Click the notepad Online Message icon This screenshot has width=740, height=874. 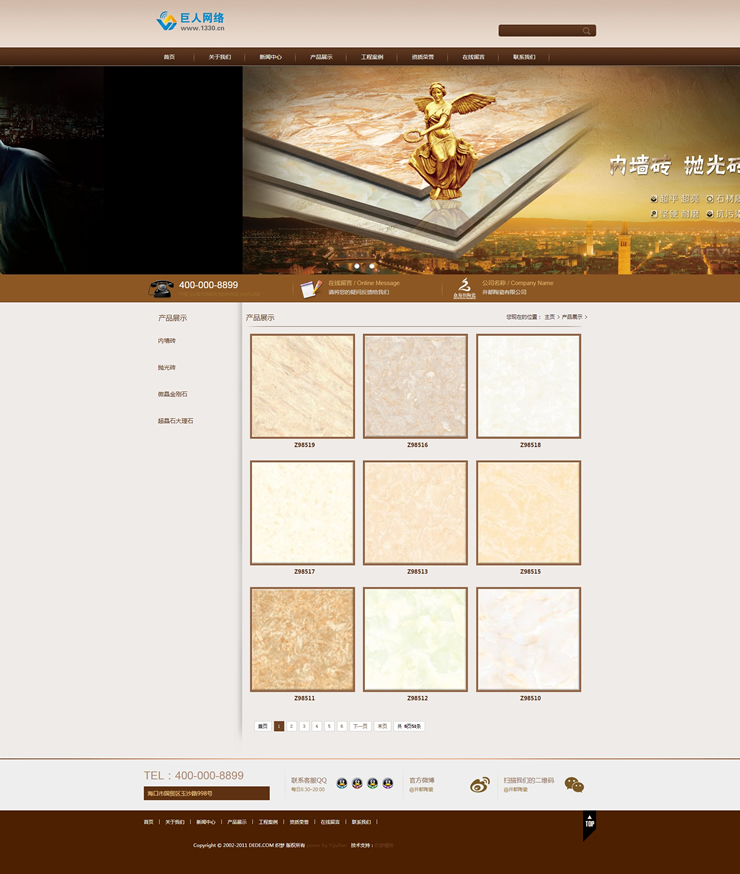point(311,289)
